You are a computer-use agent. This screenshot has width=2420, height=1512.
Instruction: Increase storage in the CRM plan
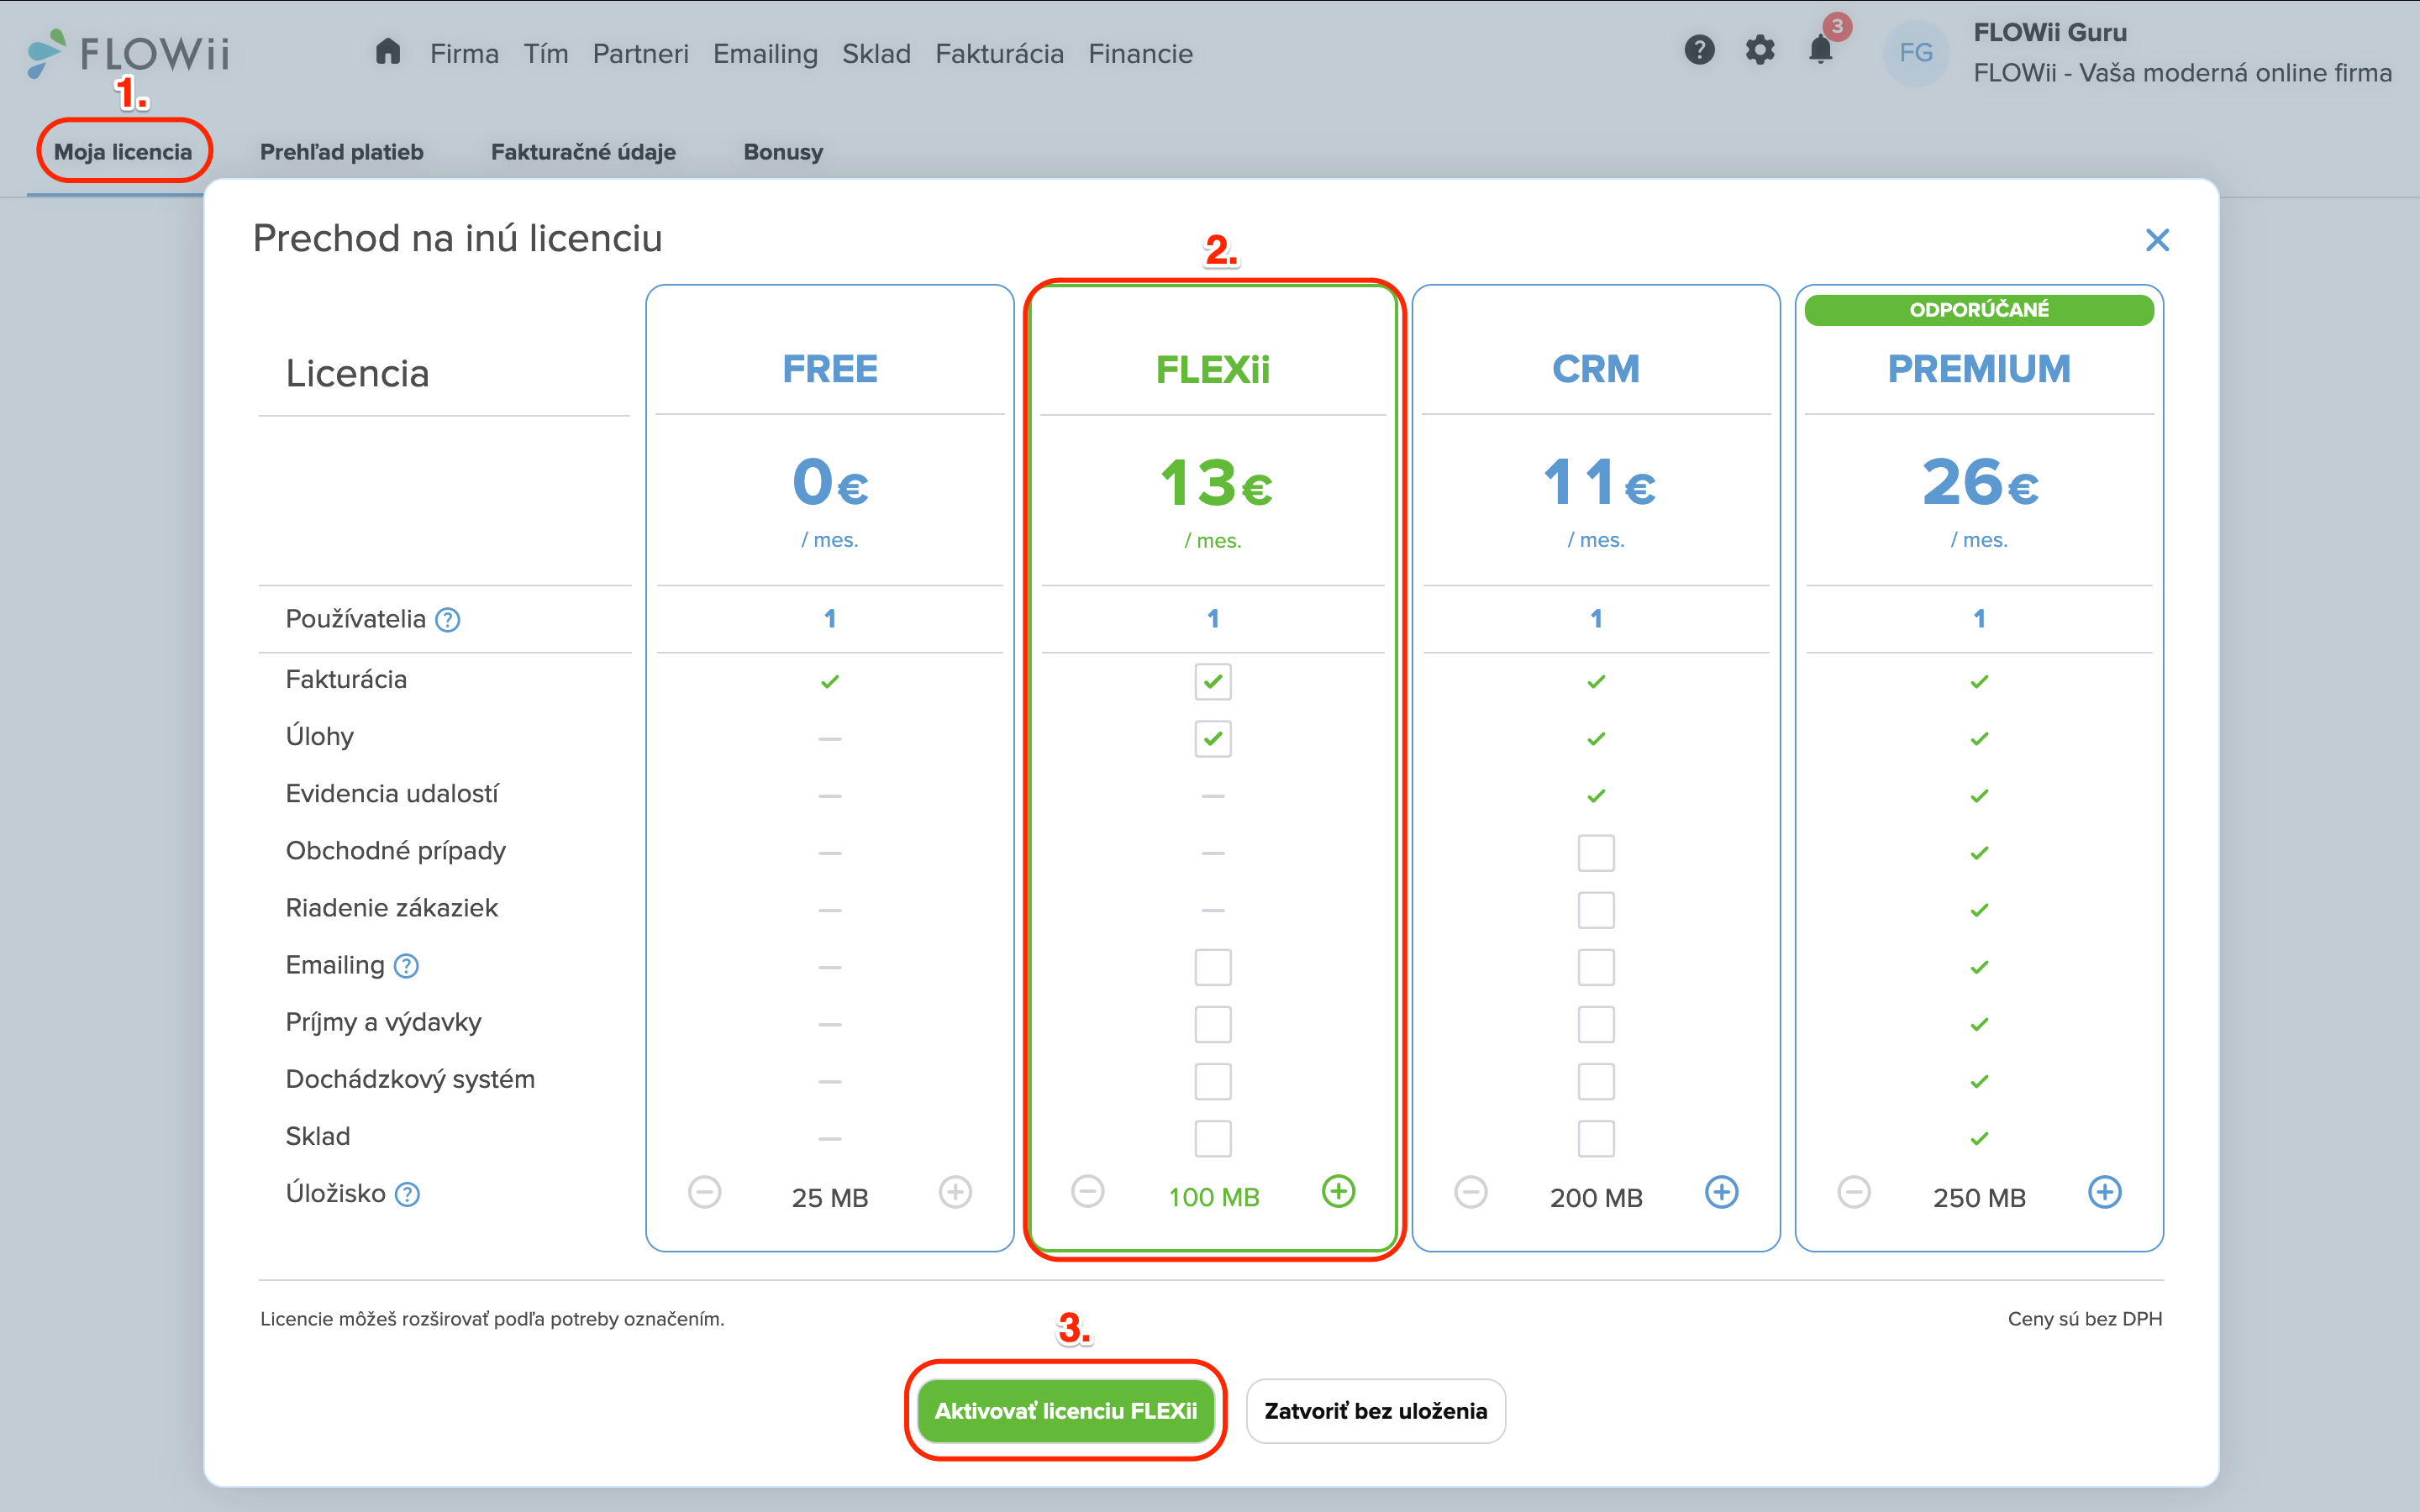1721,1192
